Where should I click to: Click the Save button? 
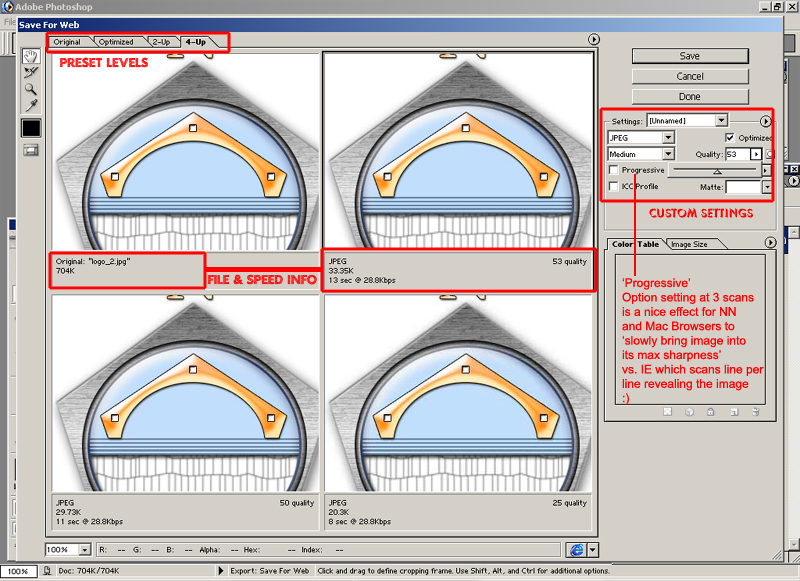click(689, 56)
